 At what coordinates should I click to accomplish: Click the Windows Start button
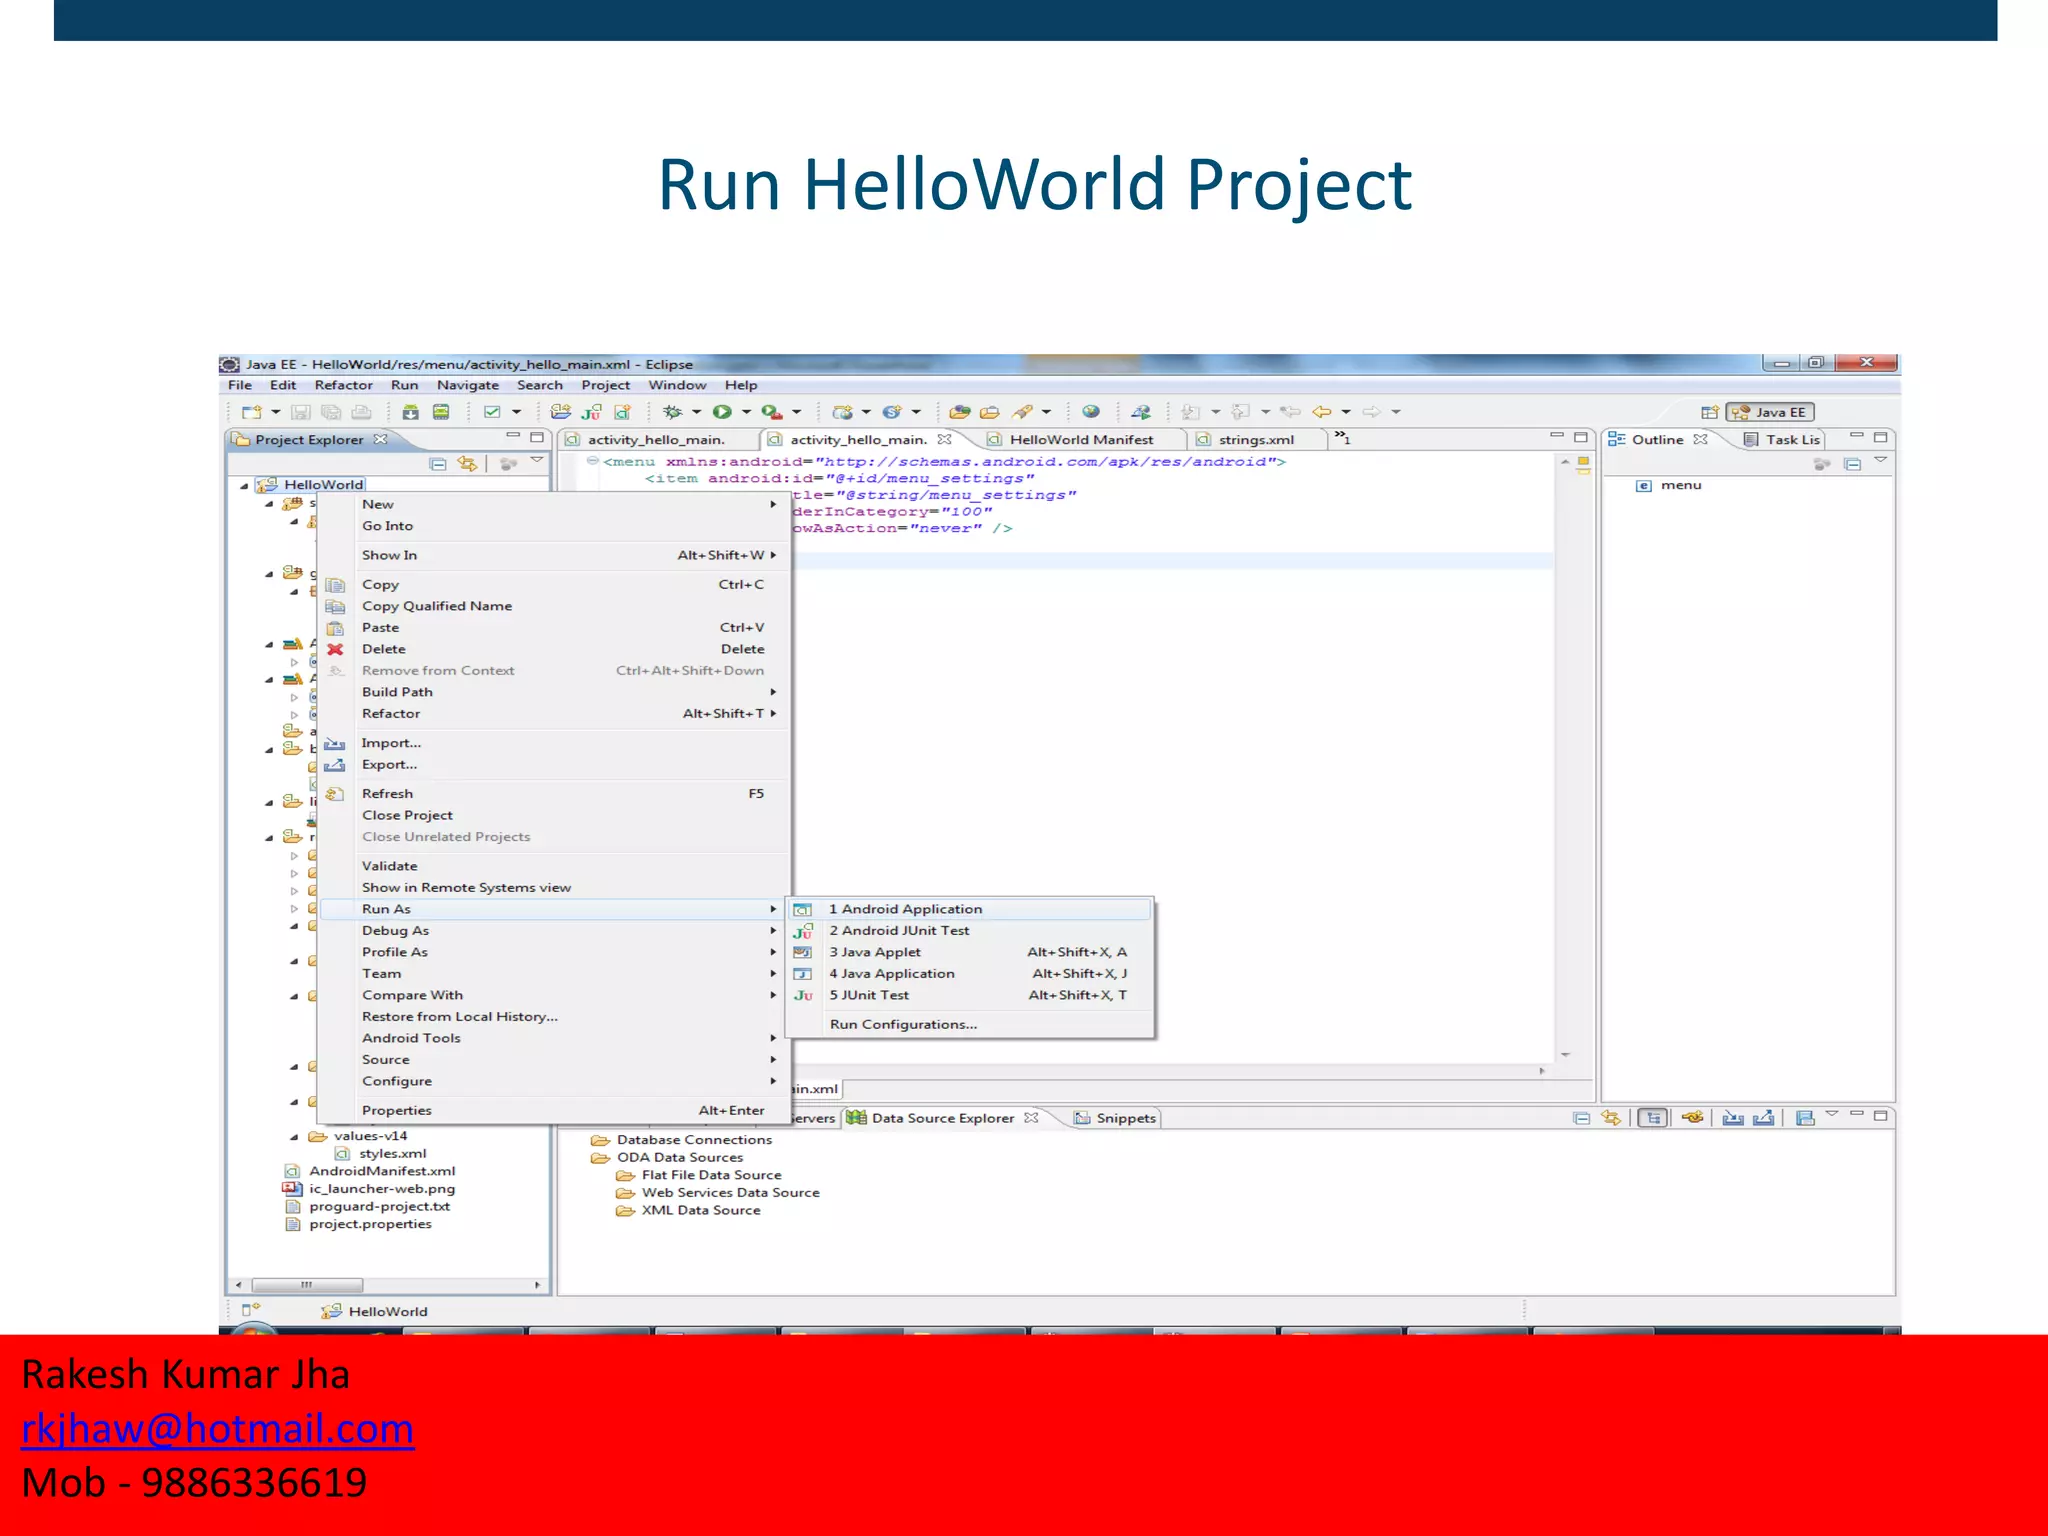pyautogui.click(x=253, y=1328)
